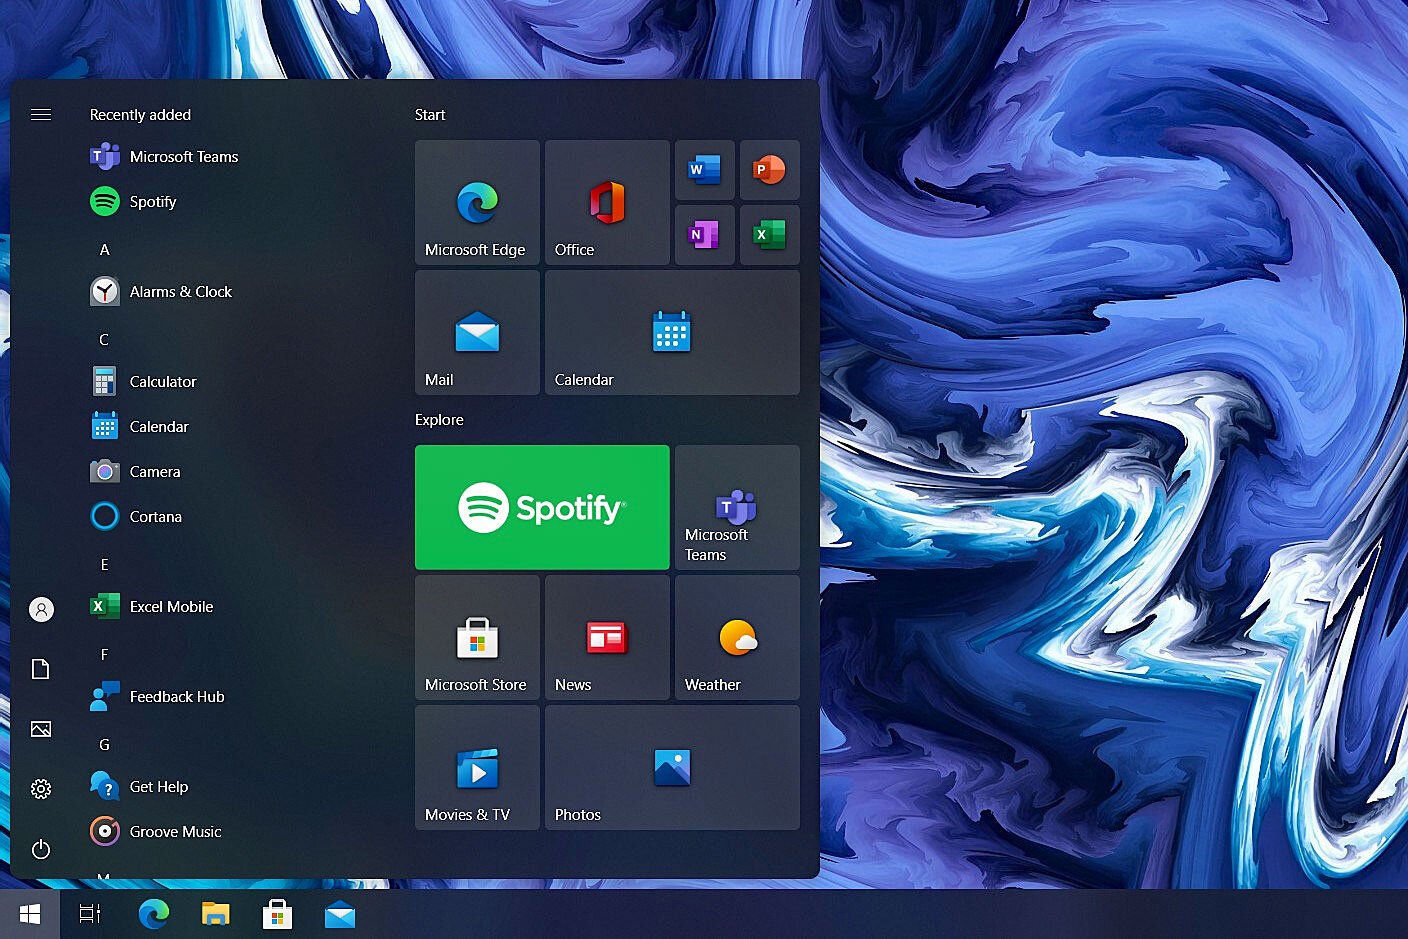Jump to letter A section header
The image size is (1408, 939).
[104, 250]
